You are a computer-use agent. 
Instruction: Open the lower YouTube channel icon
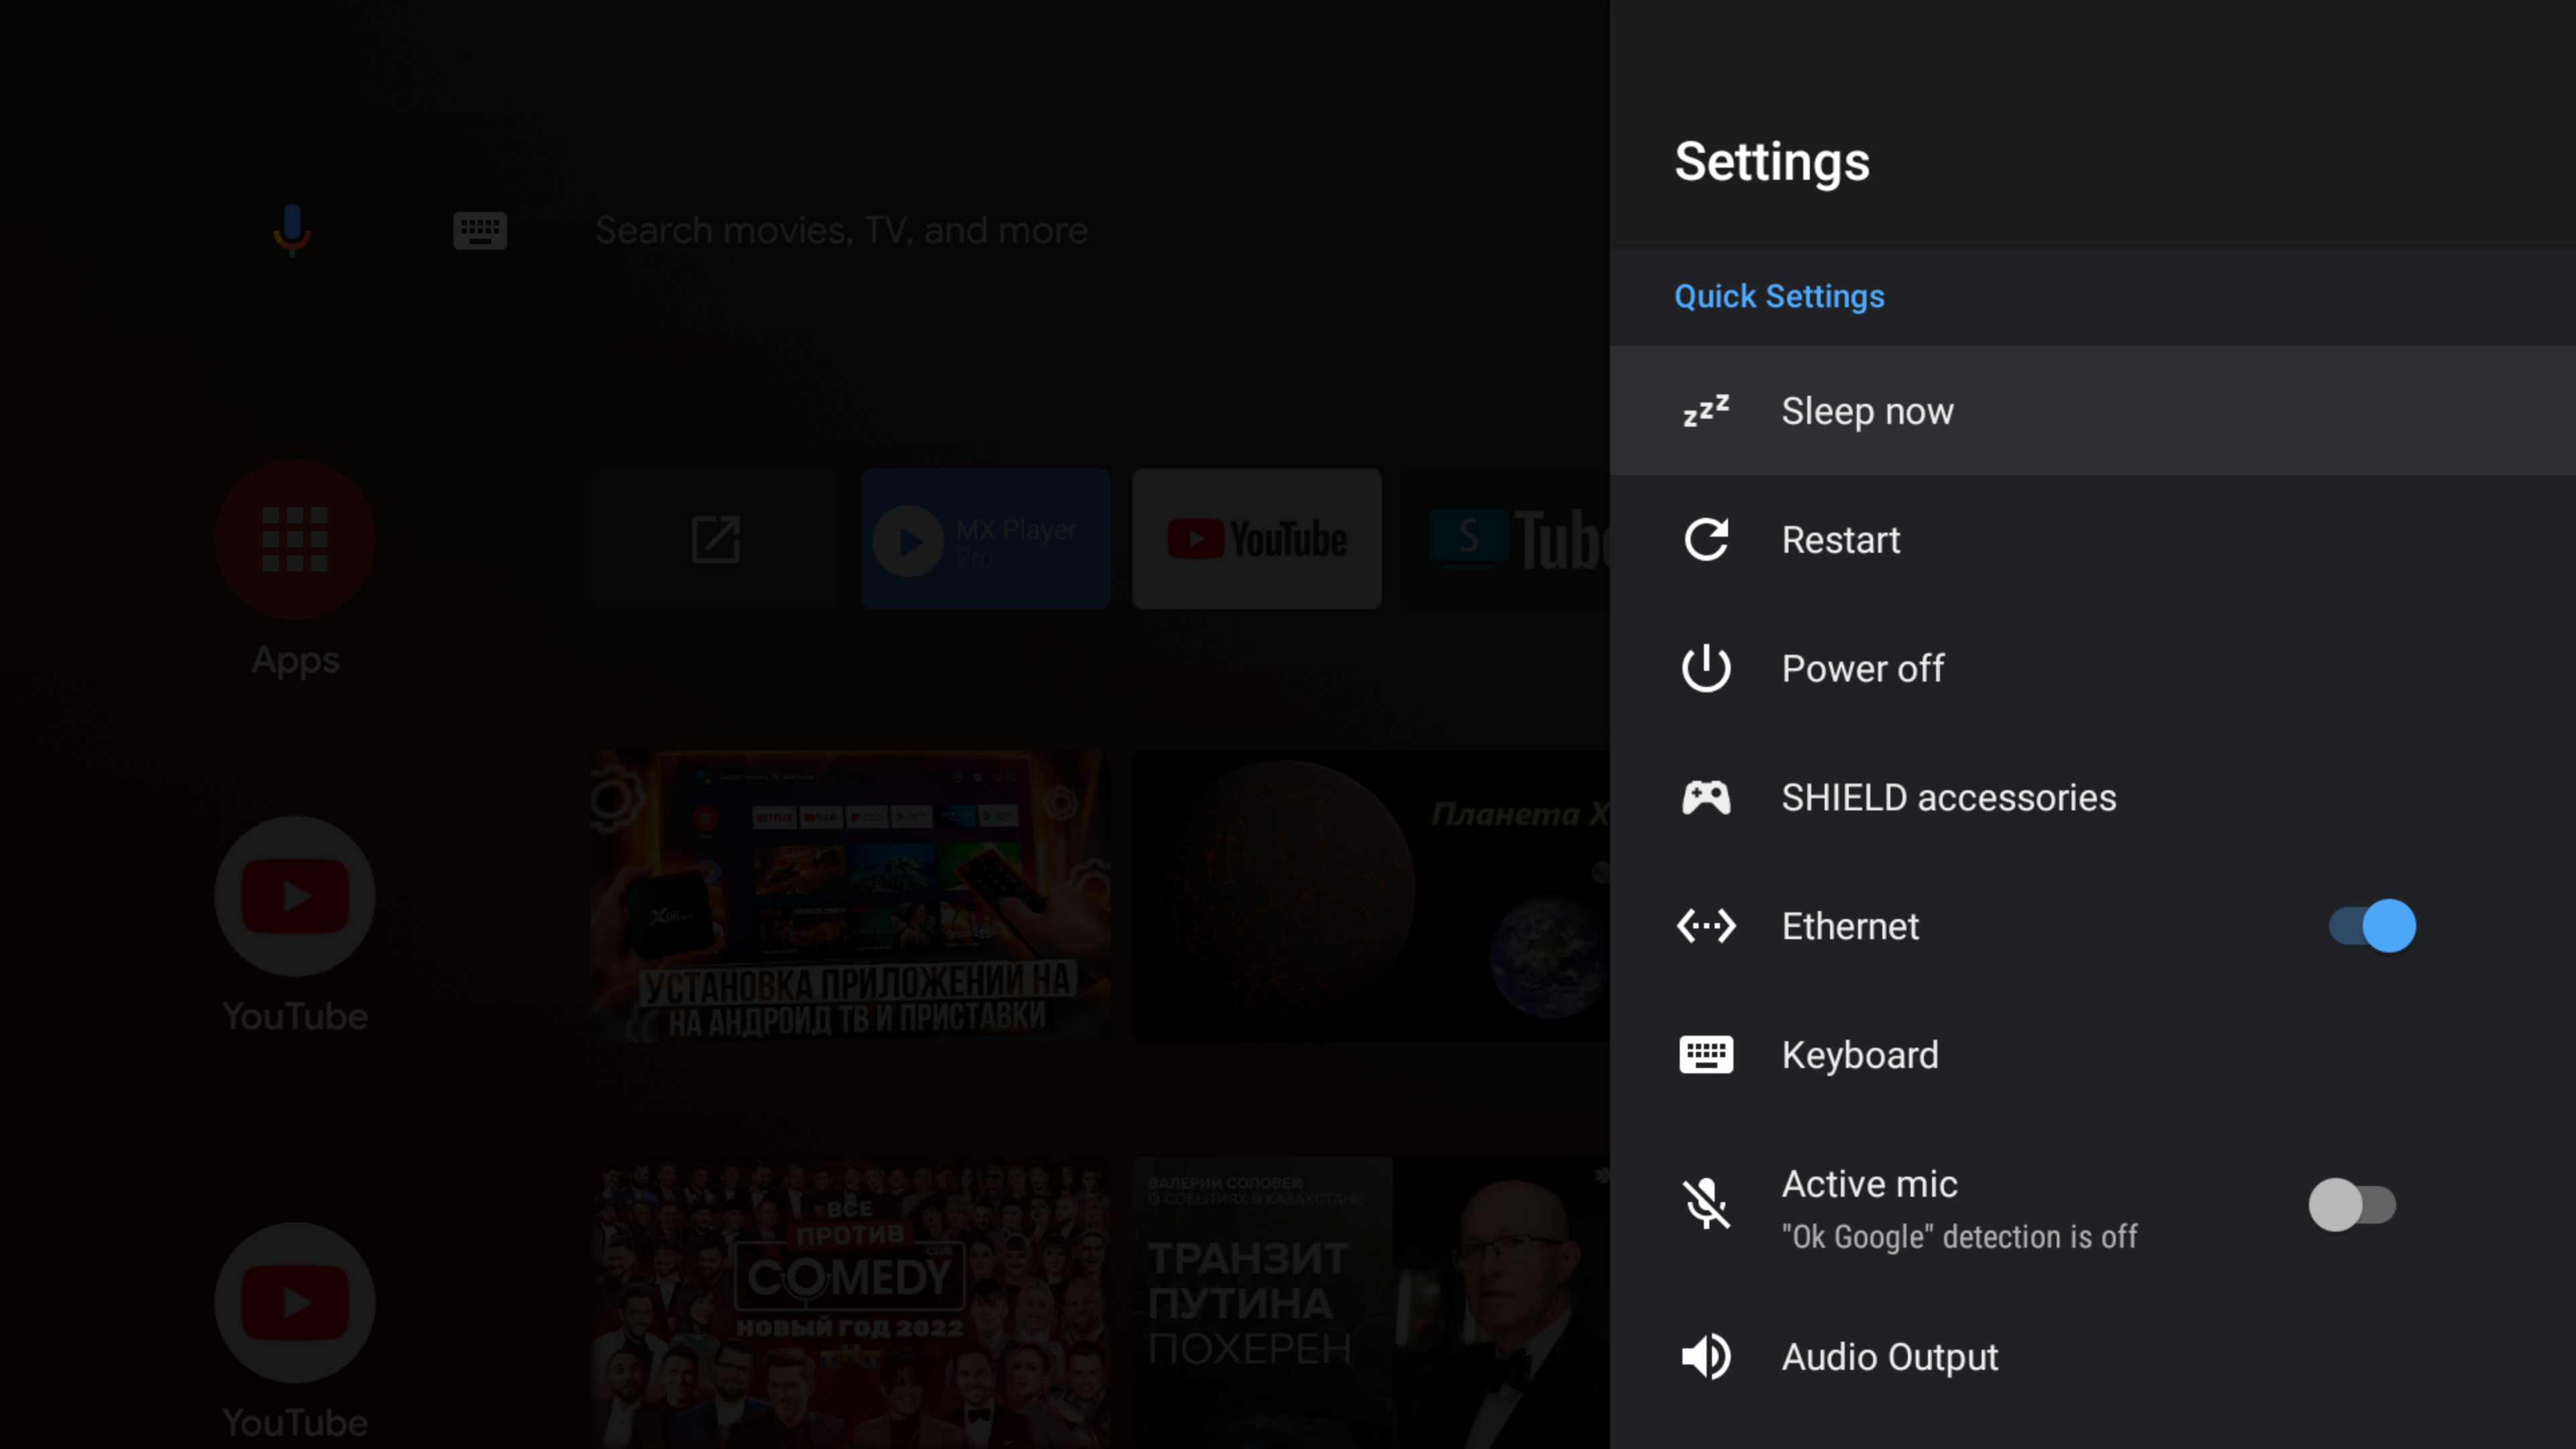coord(295,1303)
